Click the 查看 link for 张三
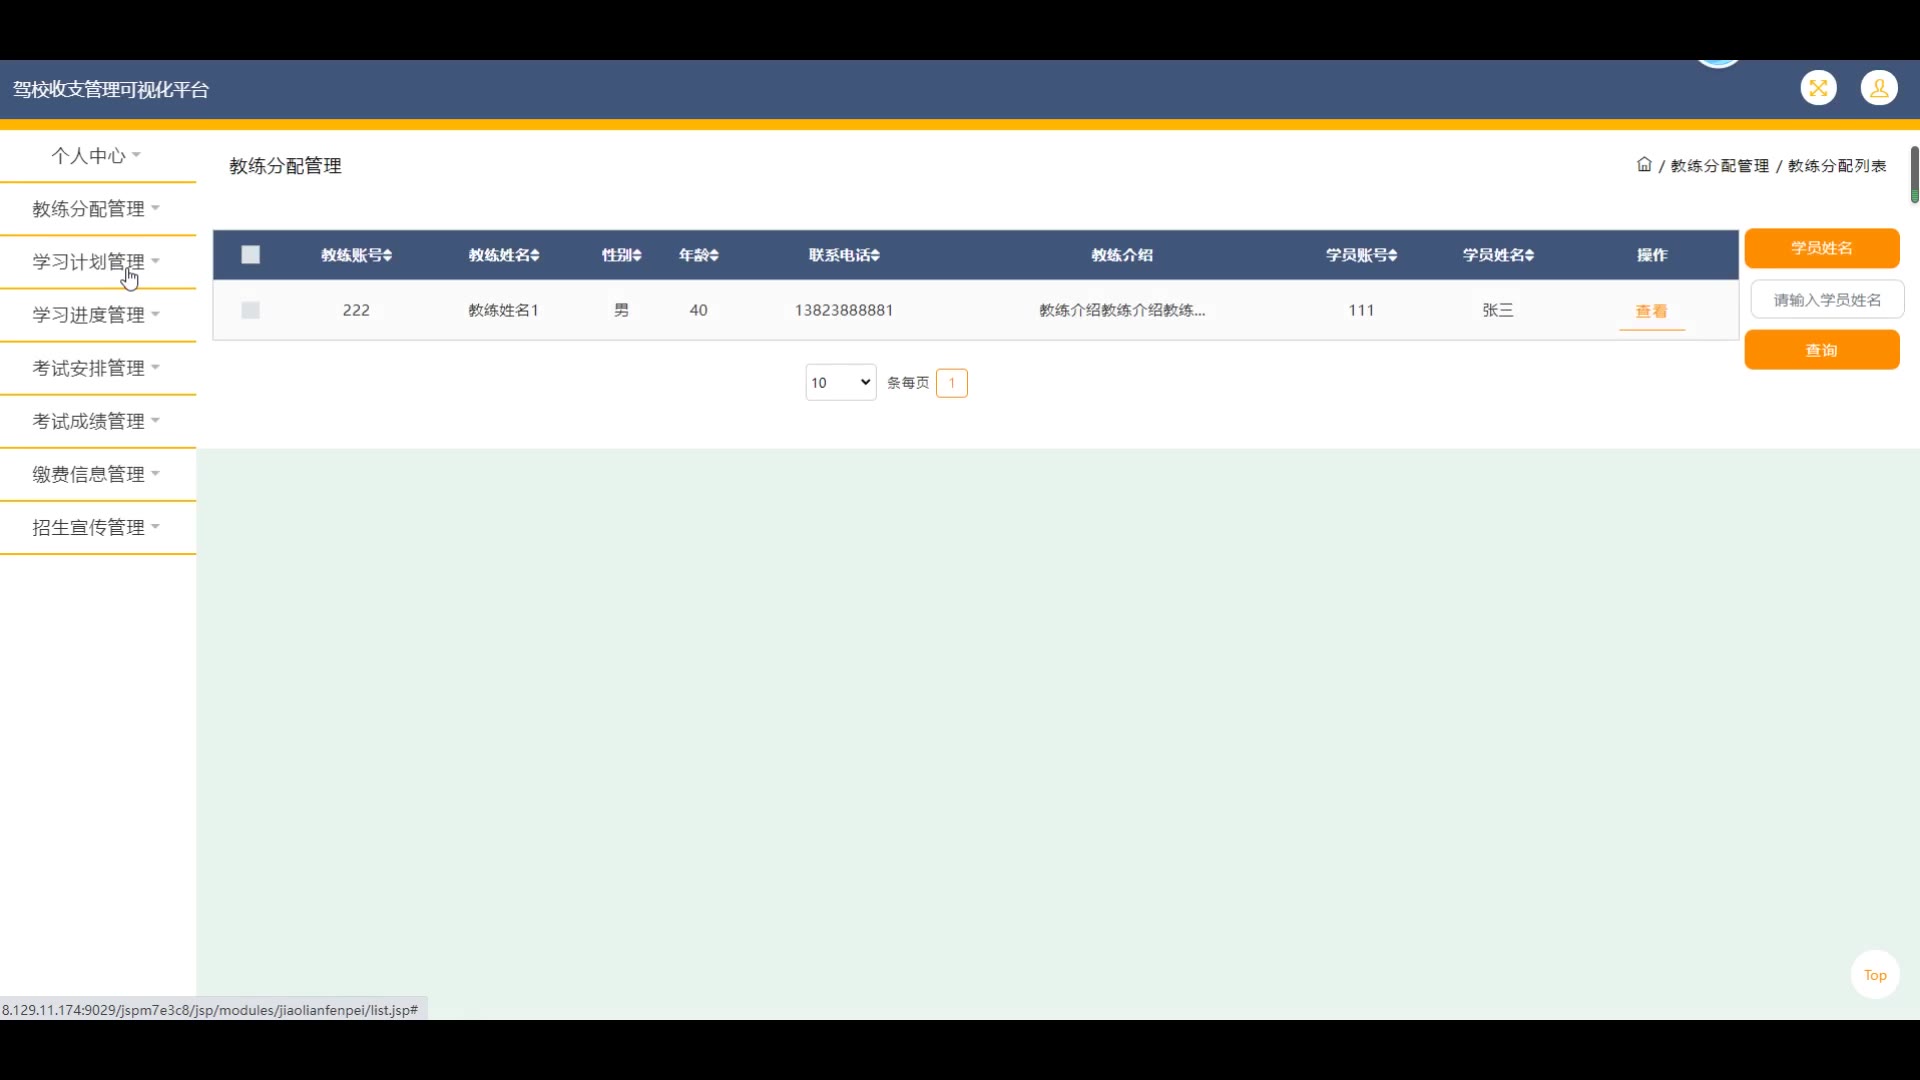The image size is (1920, 1080). (1651, 311)
